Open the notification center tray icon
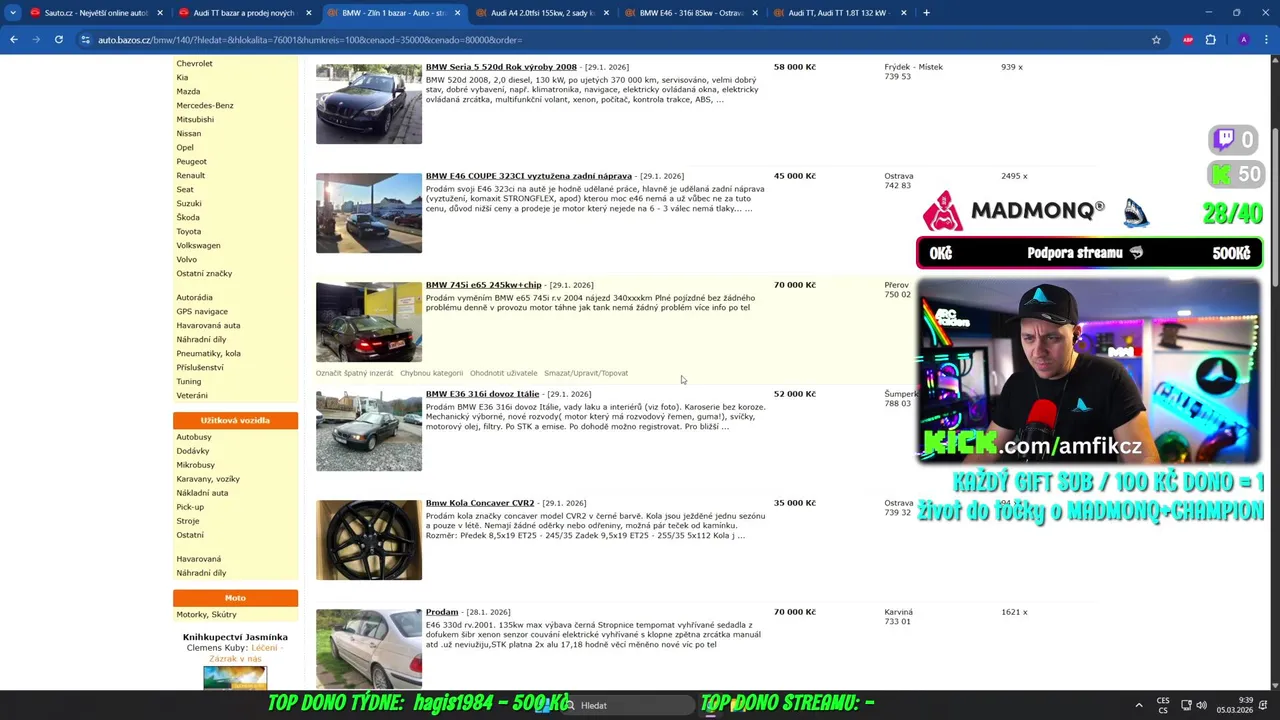The width and height of the screenshot is (1280, 720). (x=1264, y=705)
